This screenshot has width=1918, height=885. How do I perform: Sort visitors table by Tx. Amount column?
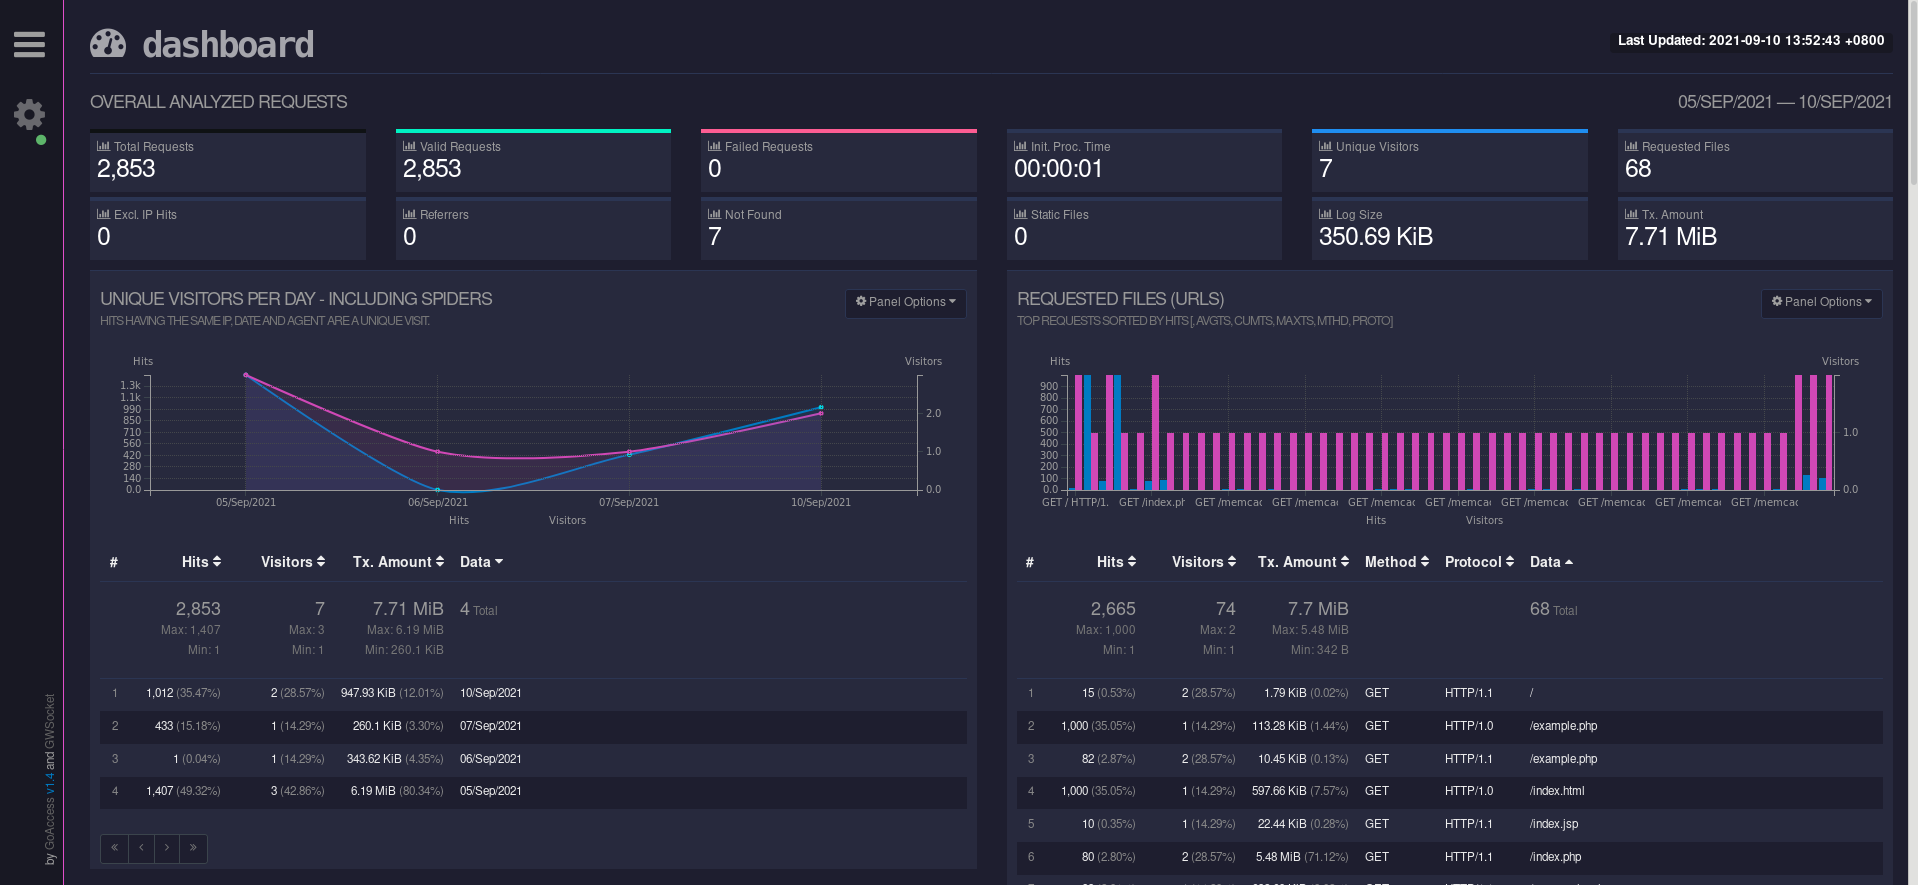(x=398, y=562)
